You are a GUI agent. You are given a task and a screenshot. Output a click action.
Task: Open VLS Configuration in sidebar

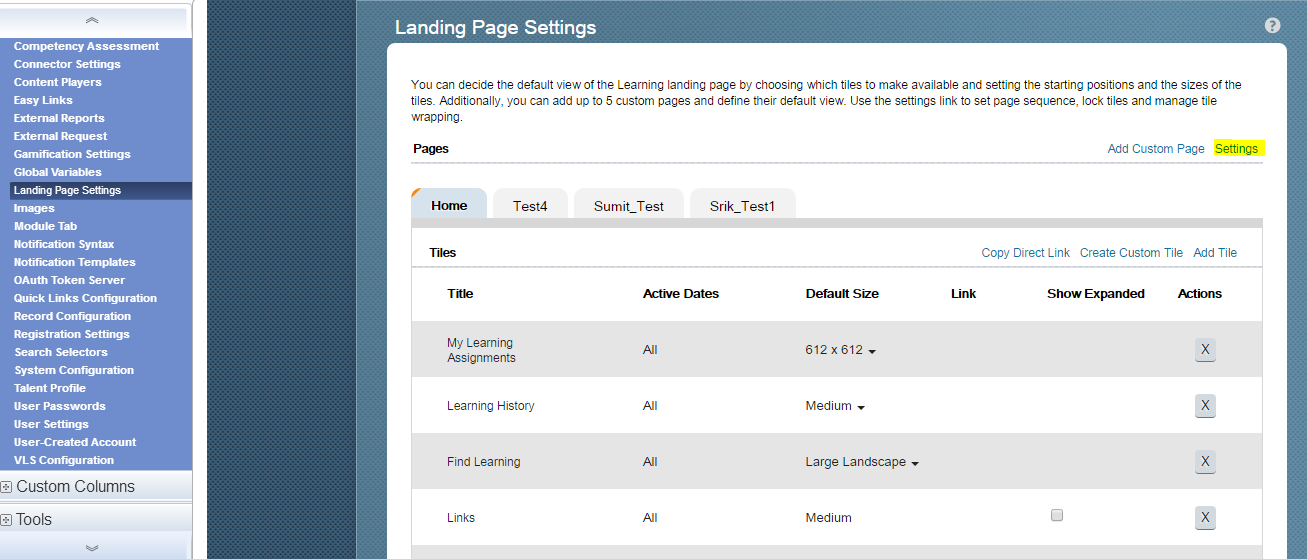pyautogui.click(x=63, y=460)
